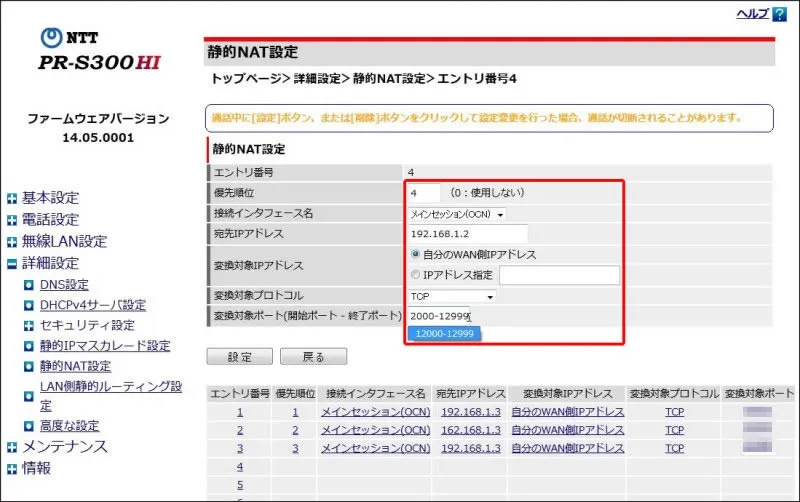
Task: Expand the 電話設定 plus icon
Action: tap(12, 220)
